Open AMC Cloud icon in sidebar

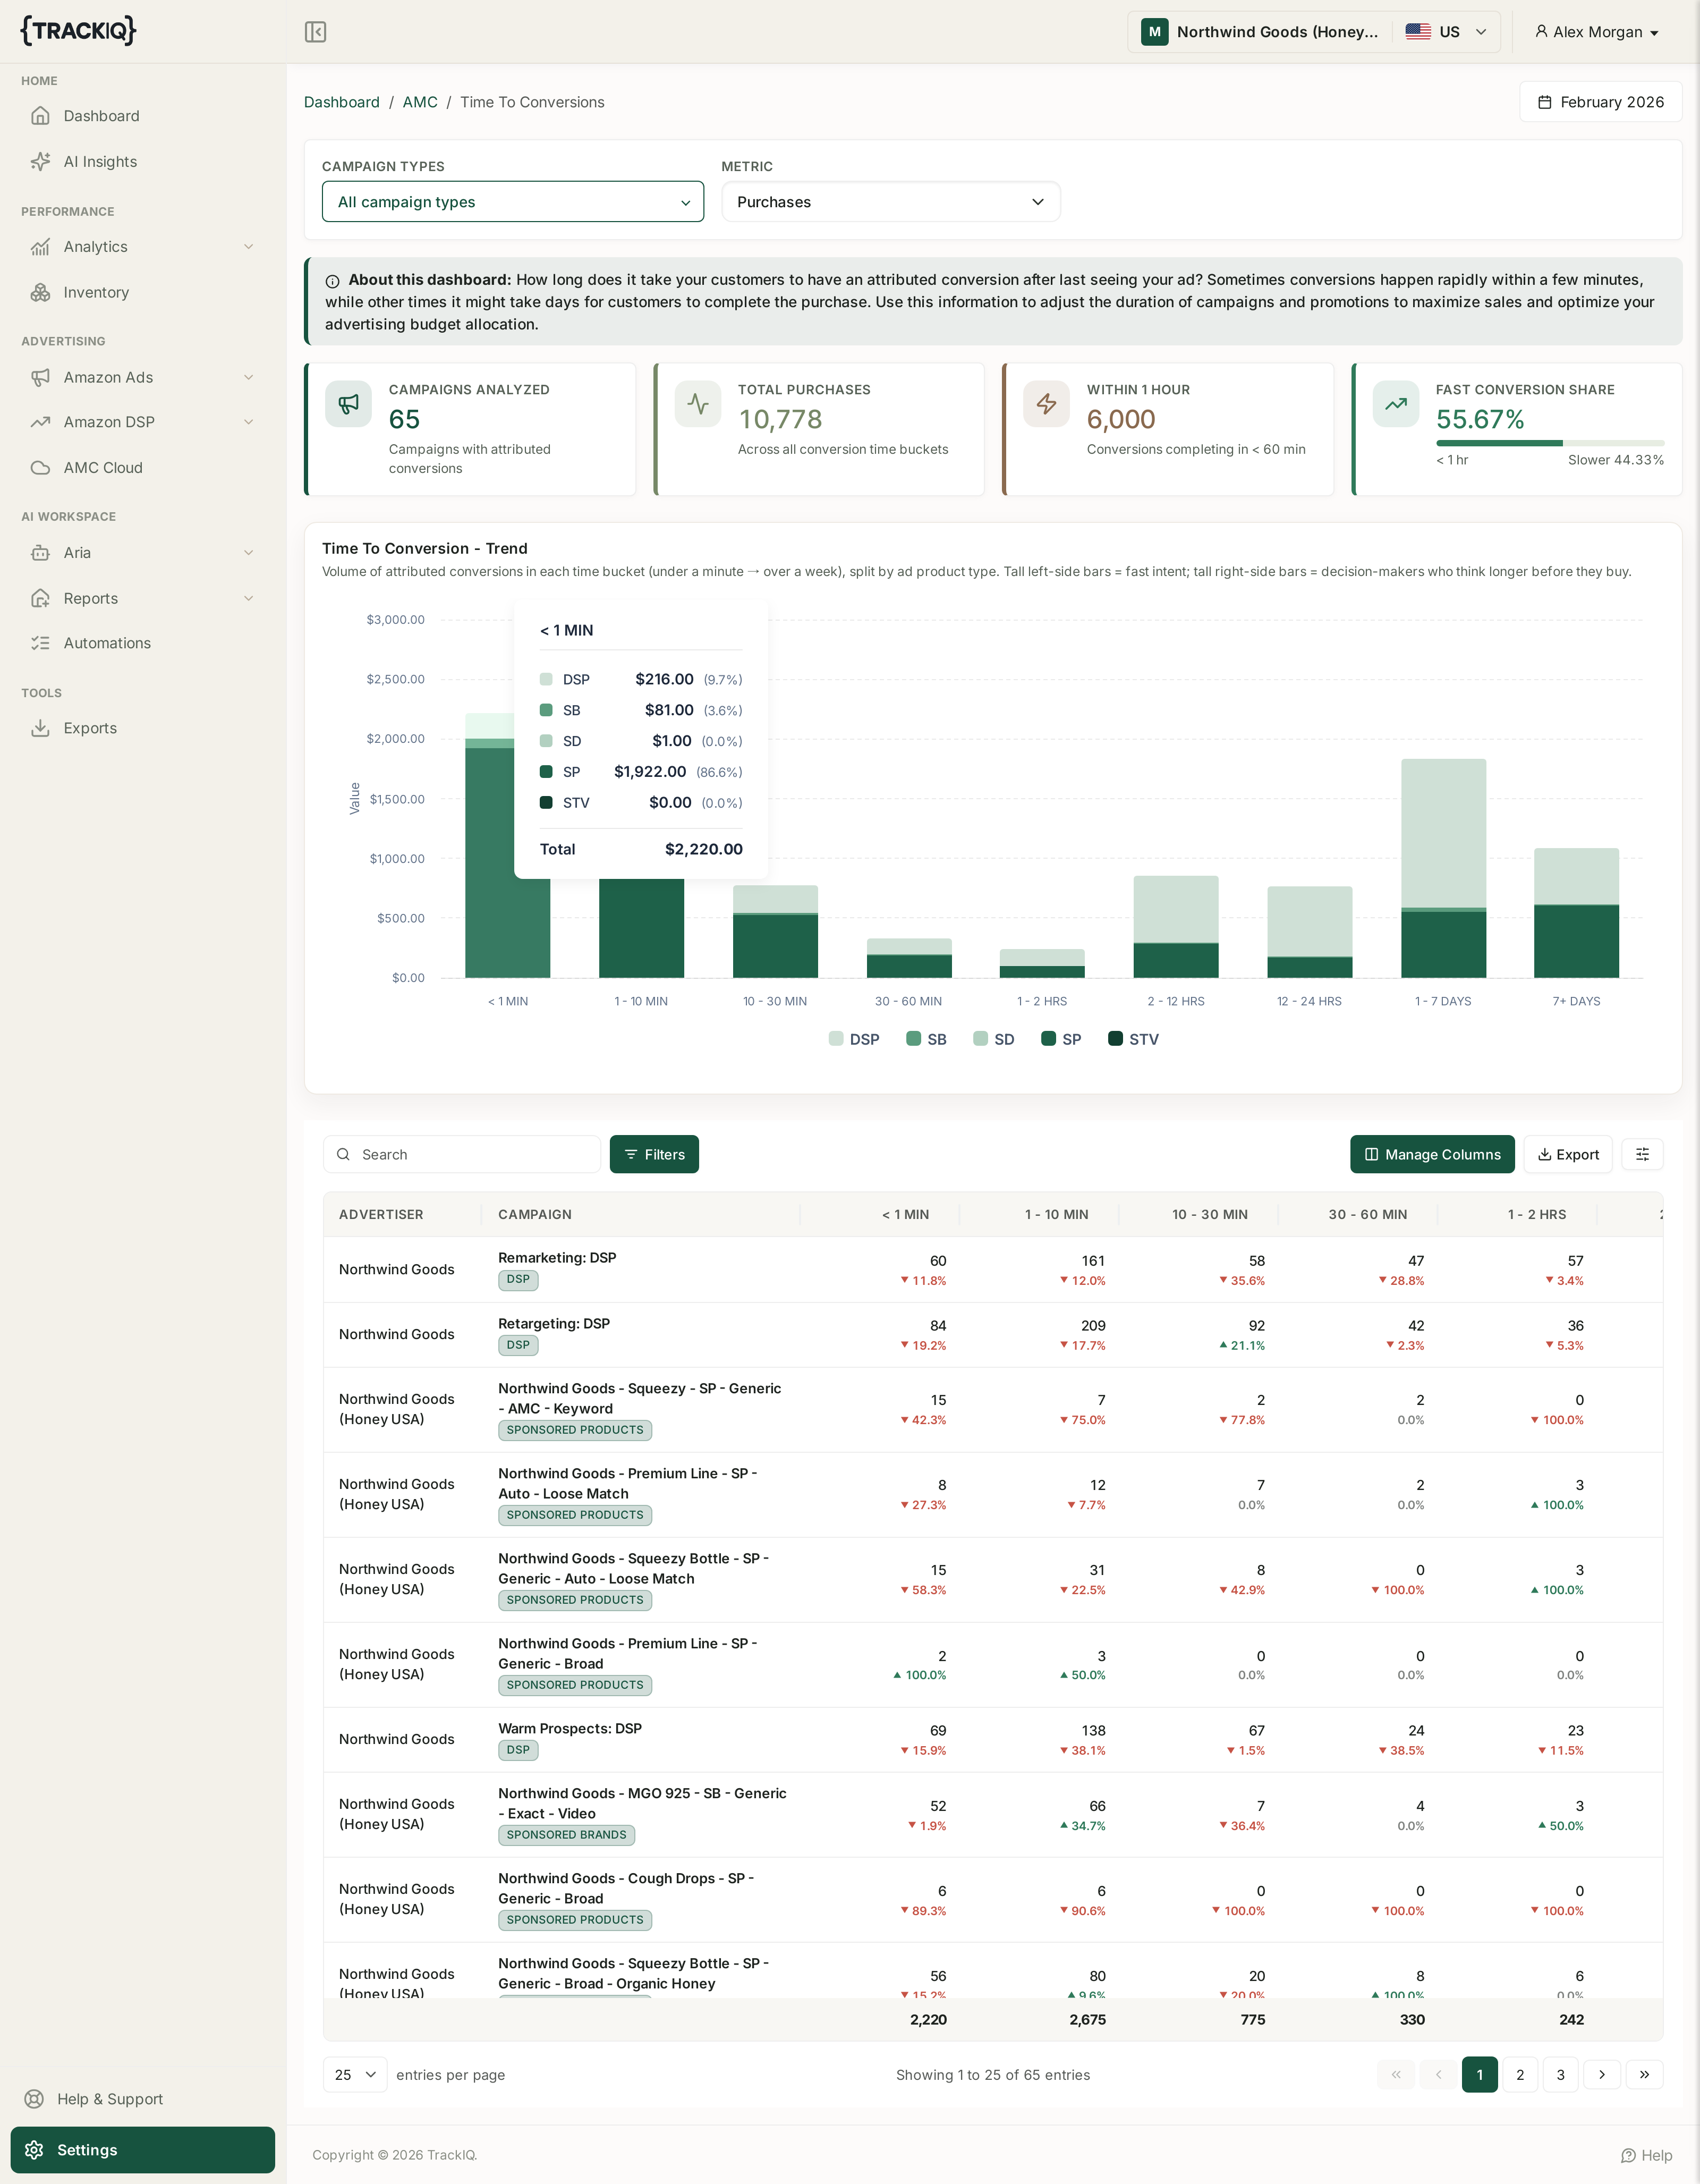click(40, 468)
